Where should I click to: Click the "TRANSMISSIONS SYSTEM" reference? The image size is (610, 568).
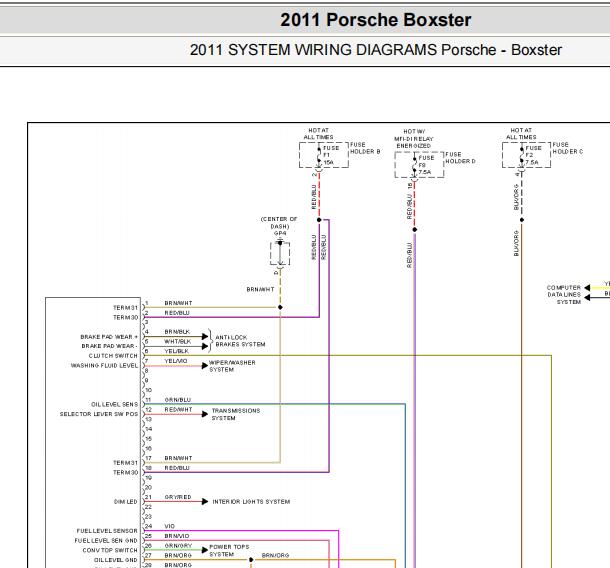pyautogui.click(x=236, y=414)
